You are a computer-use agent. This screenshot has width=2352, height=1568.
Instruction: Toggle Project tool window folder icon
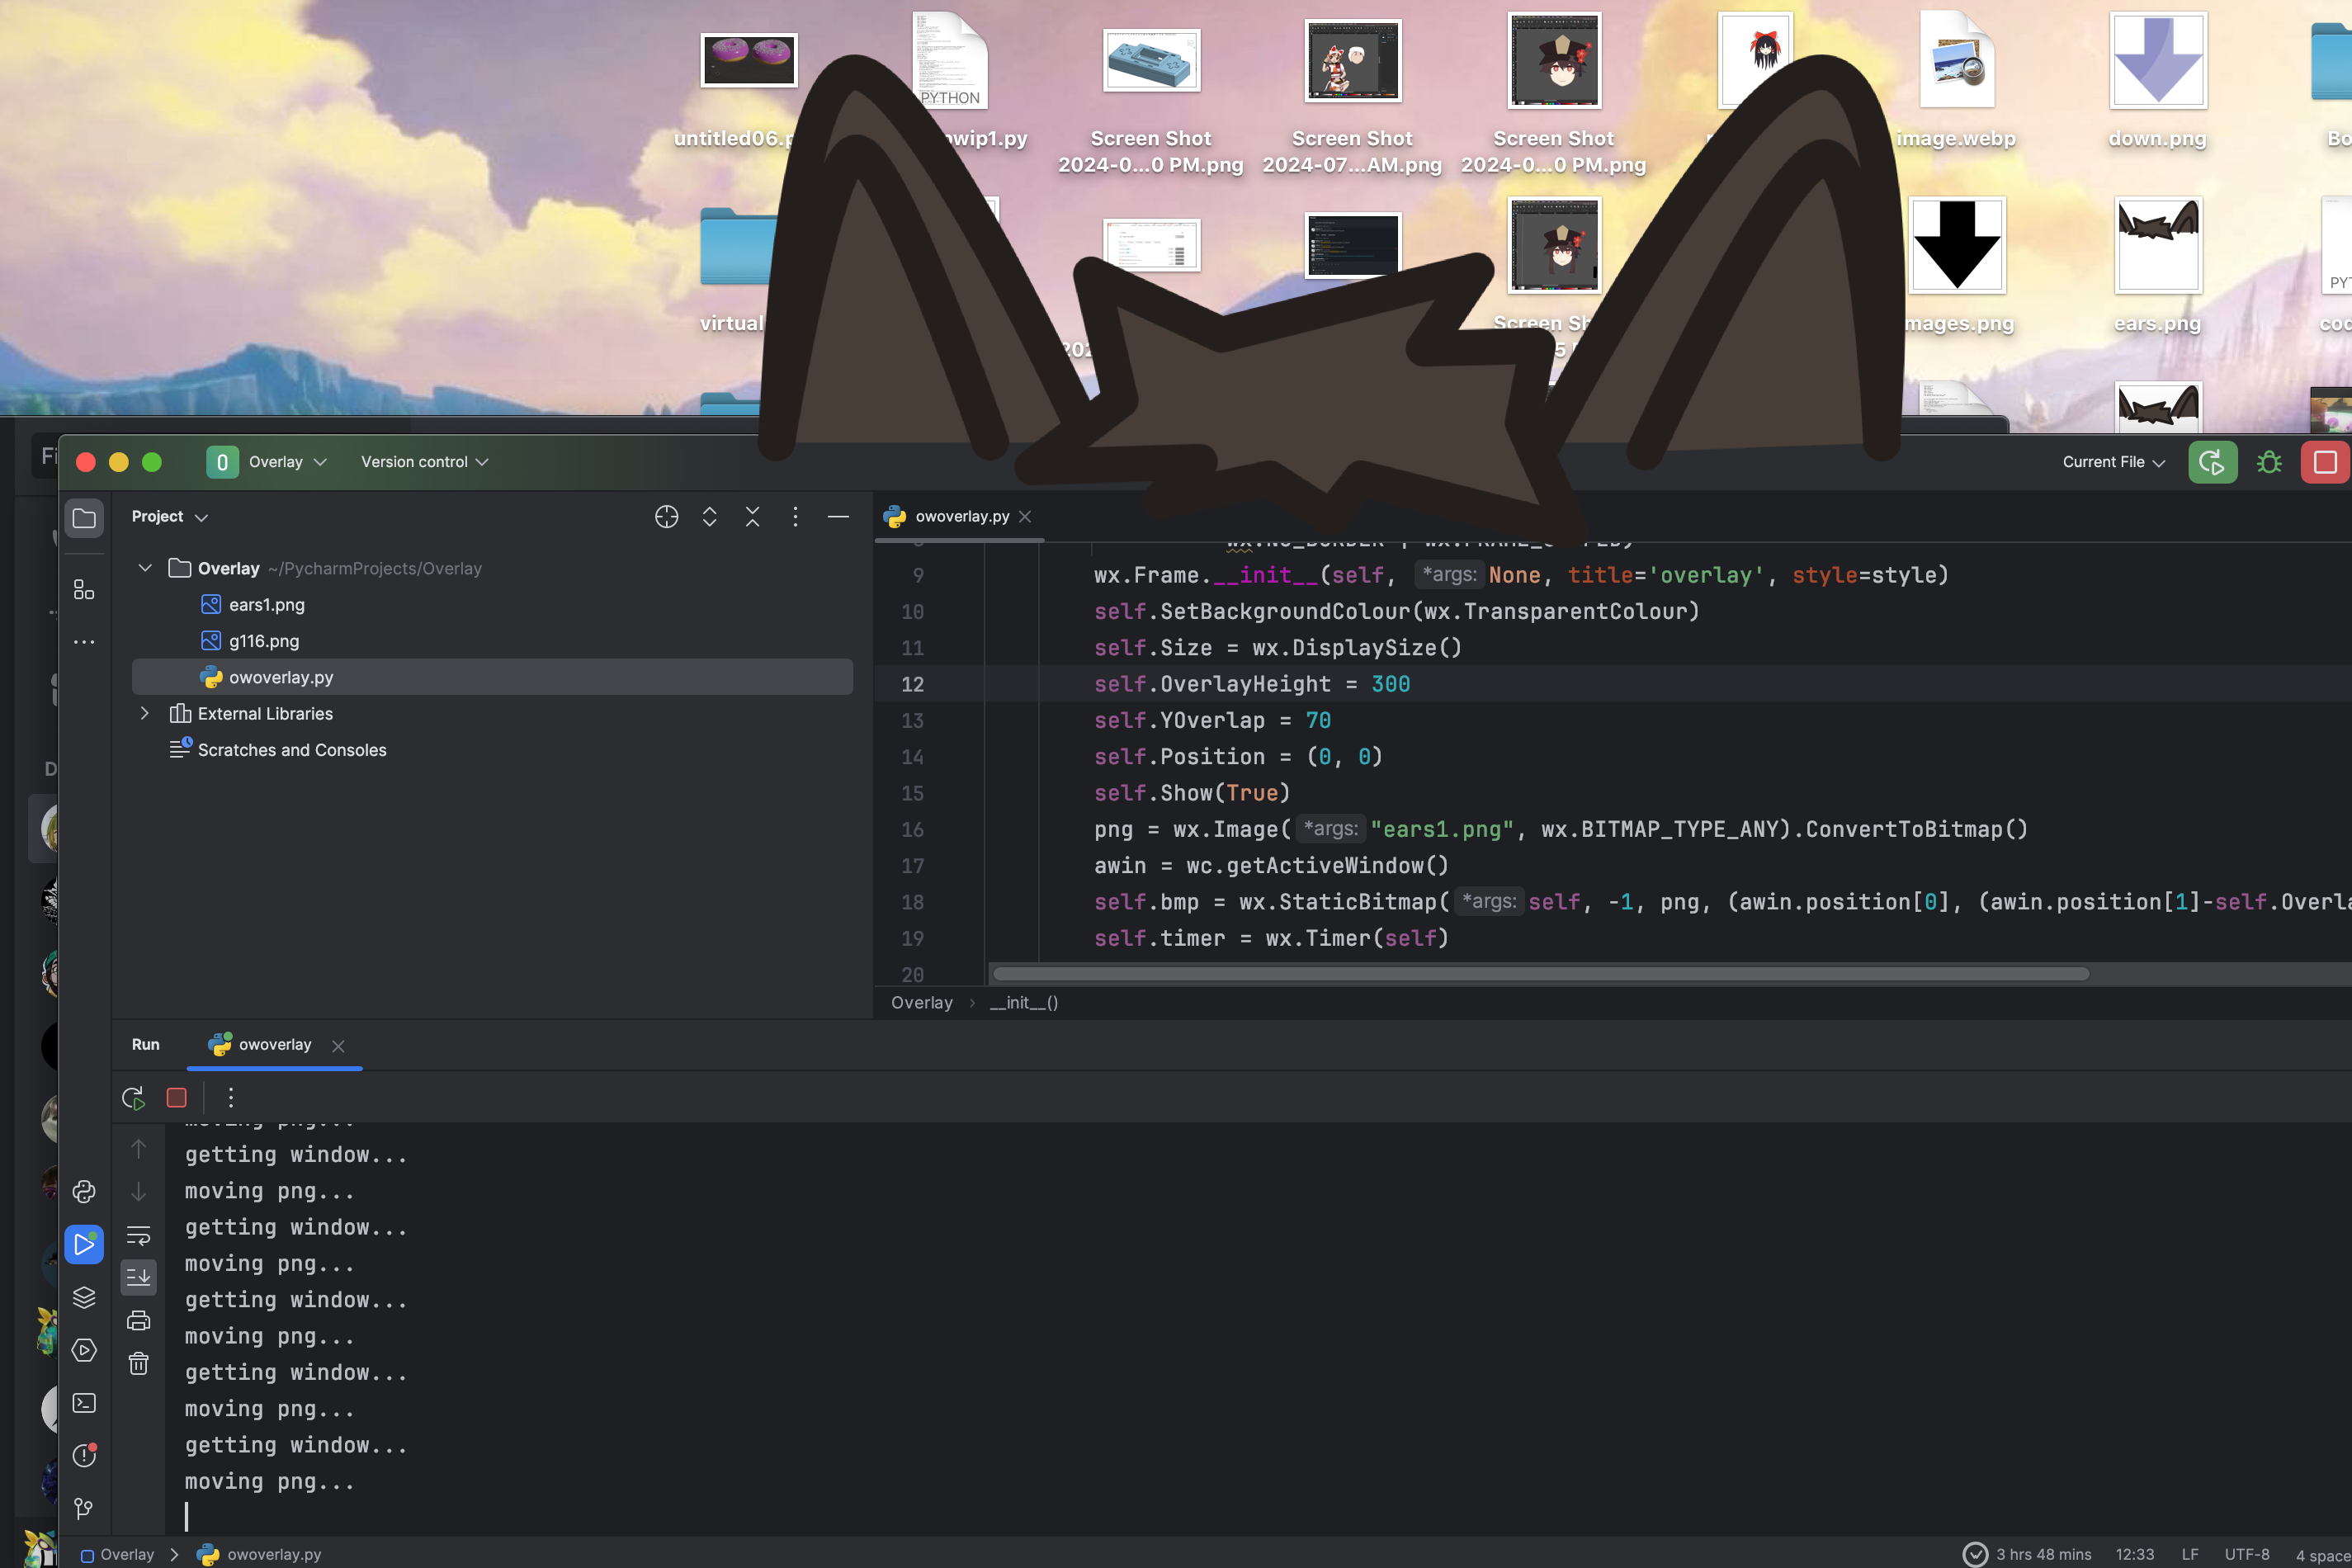(x=84, y=518)
